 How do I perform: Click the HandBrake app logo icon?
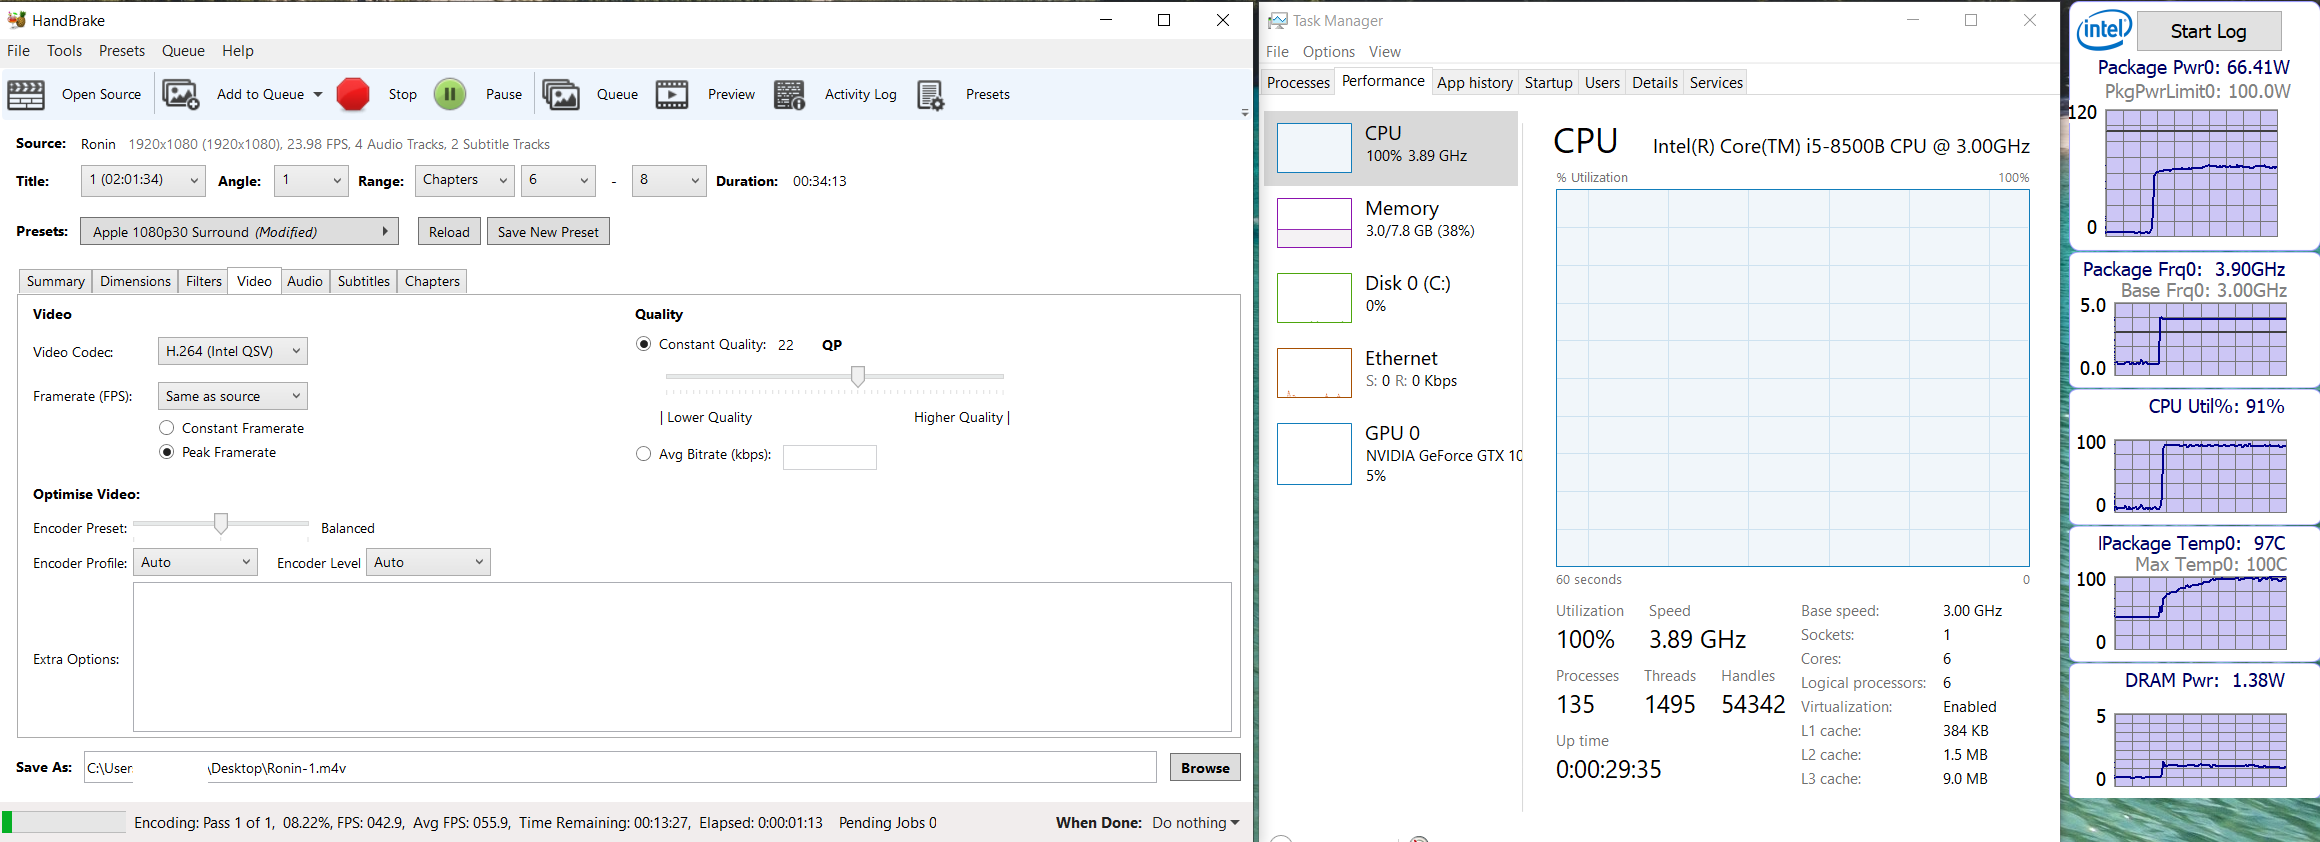(x=16, y=19)
